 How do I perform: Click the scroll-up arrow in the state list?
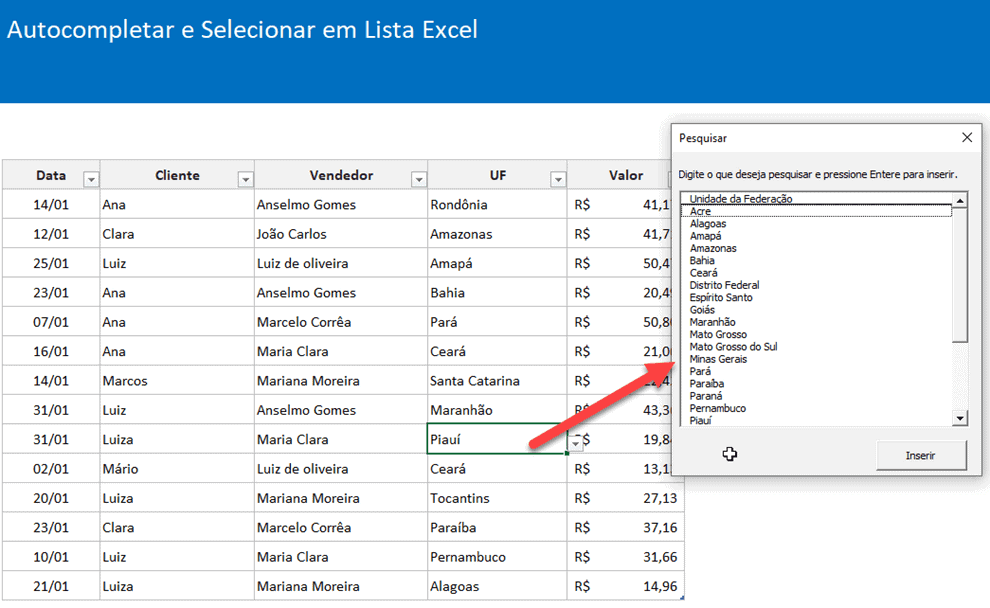[x=959, y=199]
